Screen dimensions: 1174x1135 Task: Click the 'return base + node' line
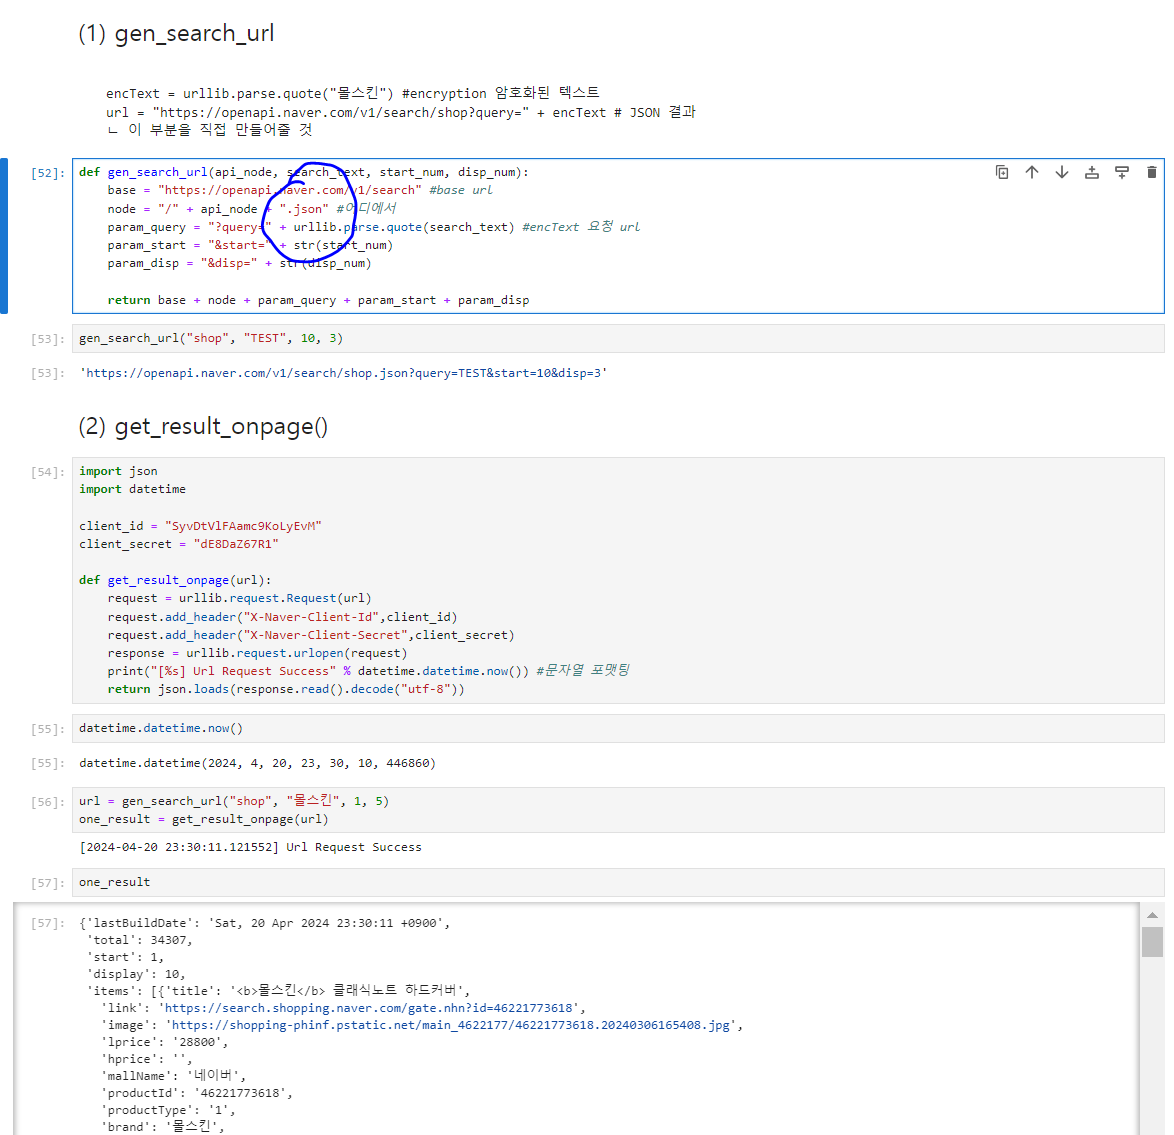[318, 300]
